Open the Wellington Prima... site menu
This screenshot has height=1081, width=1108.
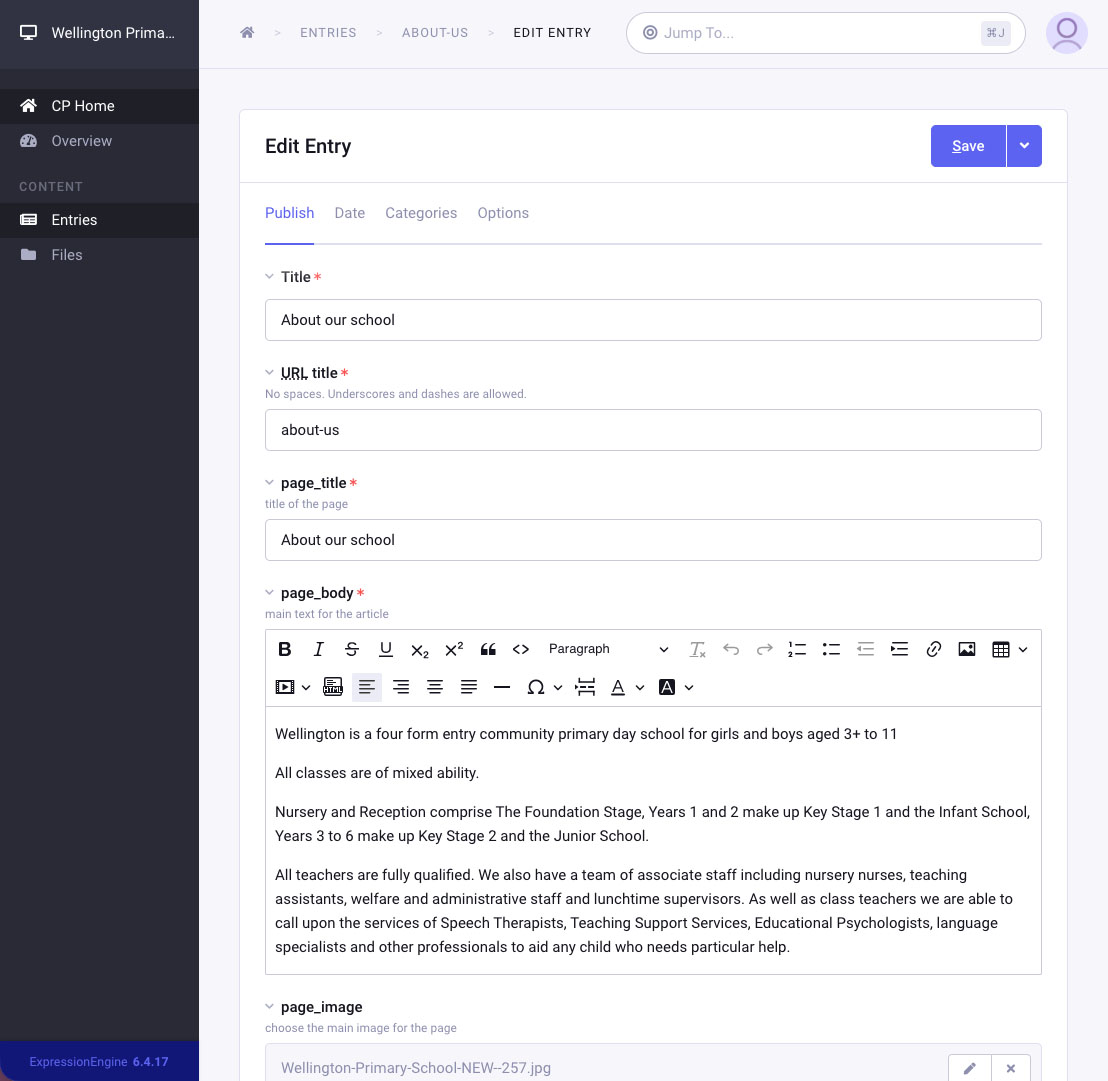point(99,33)
